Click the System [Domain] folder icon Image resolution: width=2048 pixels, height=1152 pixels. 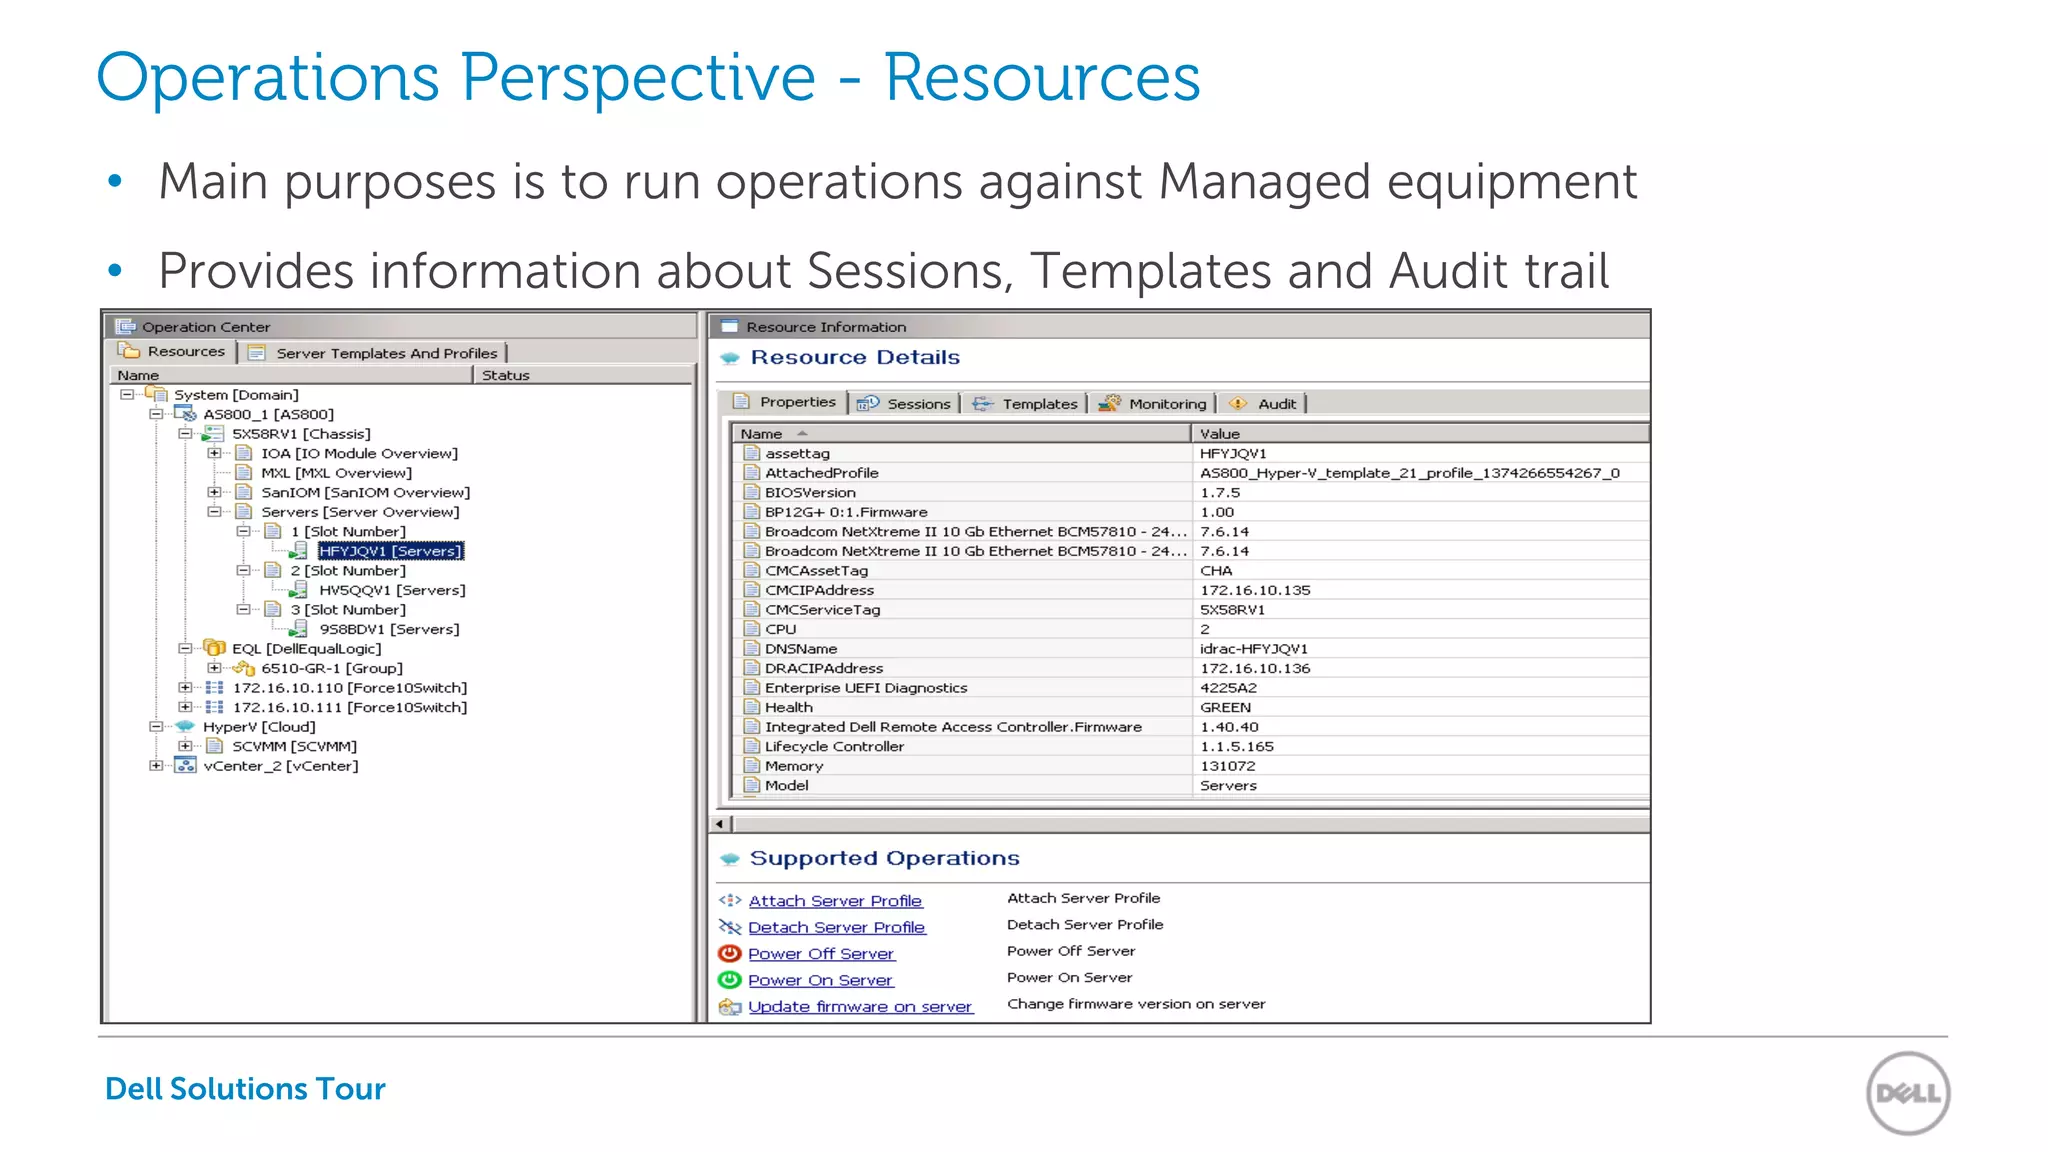[156, 394]
